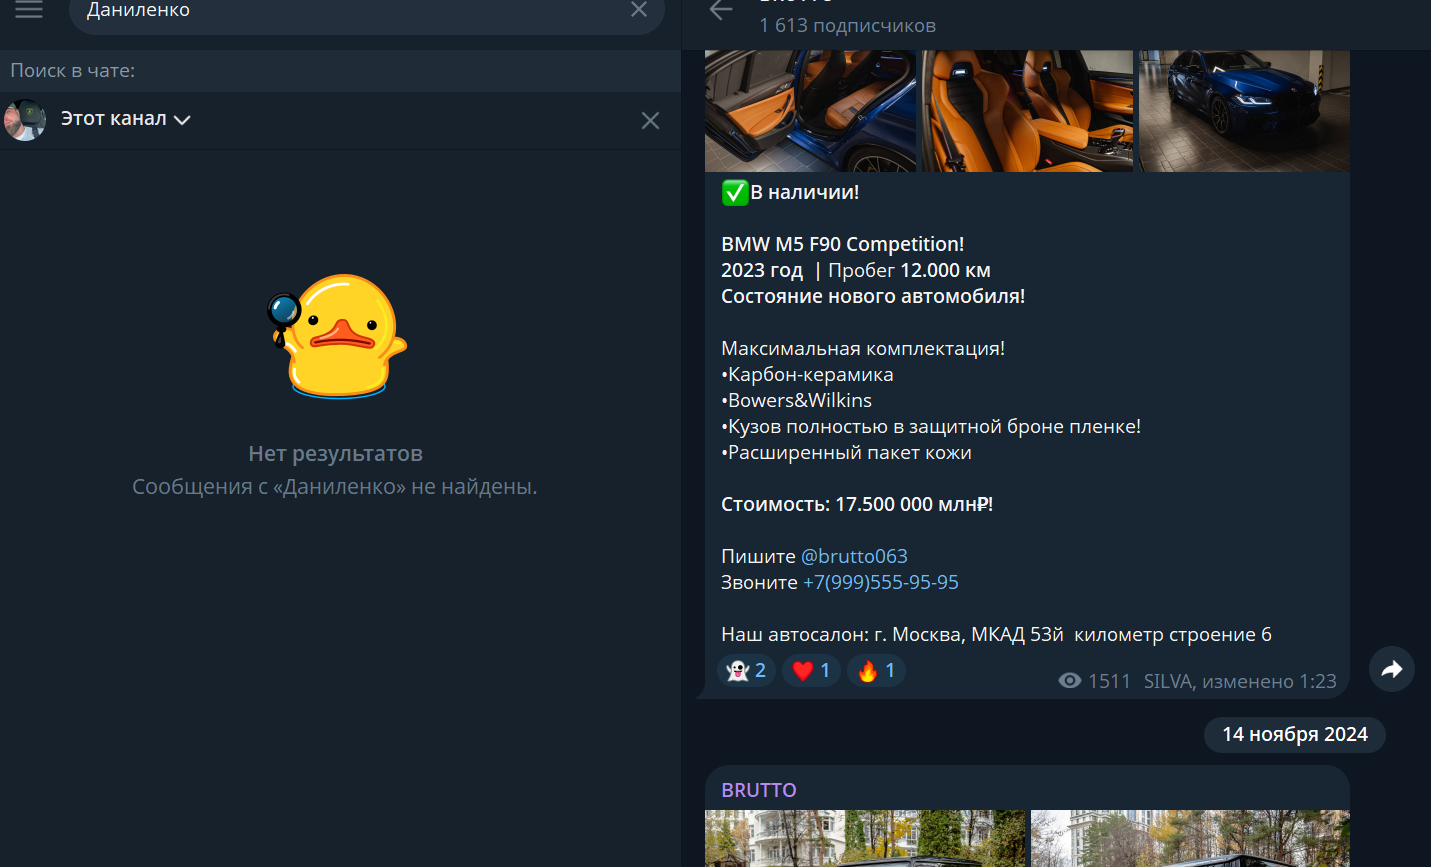Click the back arrow in channel header
The width and height of the screenshot is (1431, 867).
pyautogui.click(x=721, y=11)
